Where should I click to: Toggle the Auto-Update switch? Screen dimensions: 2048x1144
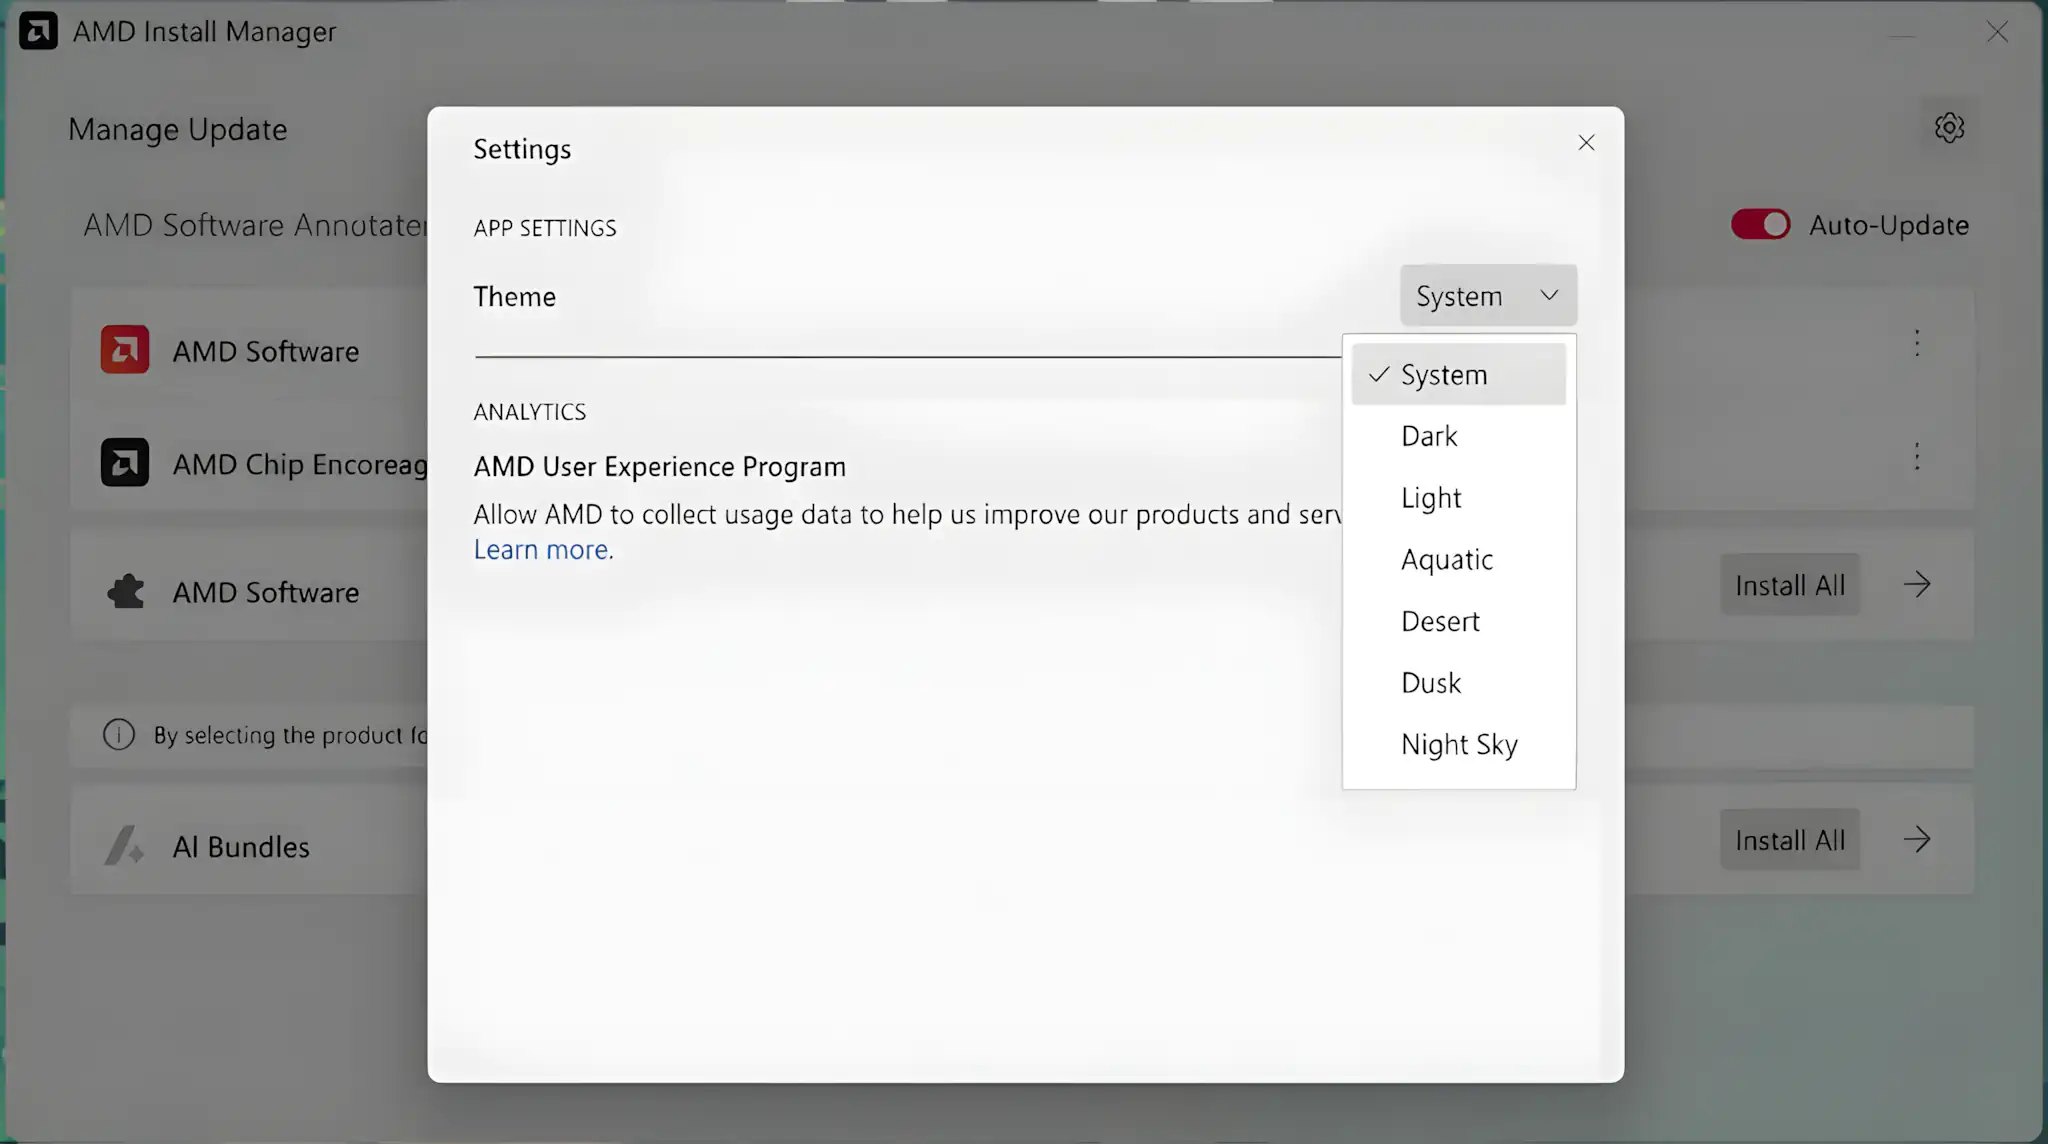tap(1761, 224)
